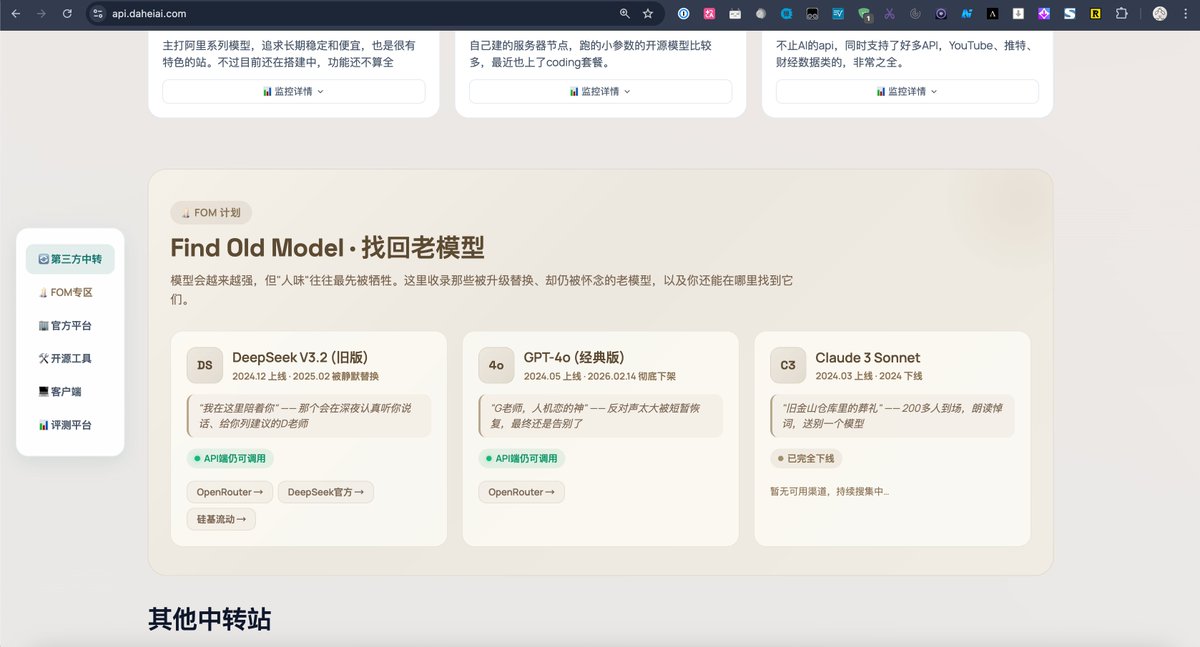Select 第三方中转 in the side navigation

(70, 259)
